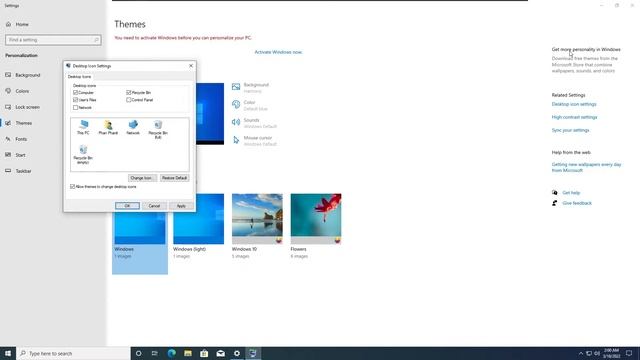Close the Desktop Icon Settings dialog
Viewport: 640px width, 360px height.
191,66
